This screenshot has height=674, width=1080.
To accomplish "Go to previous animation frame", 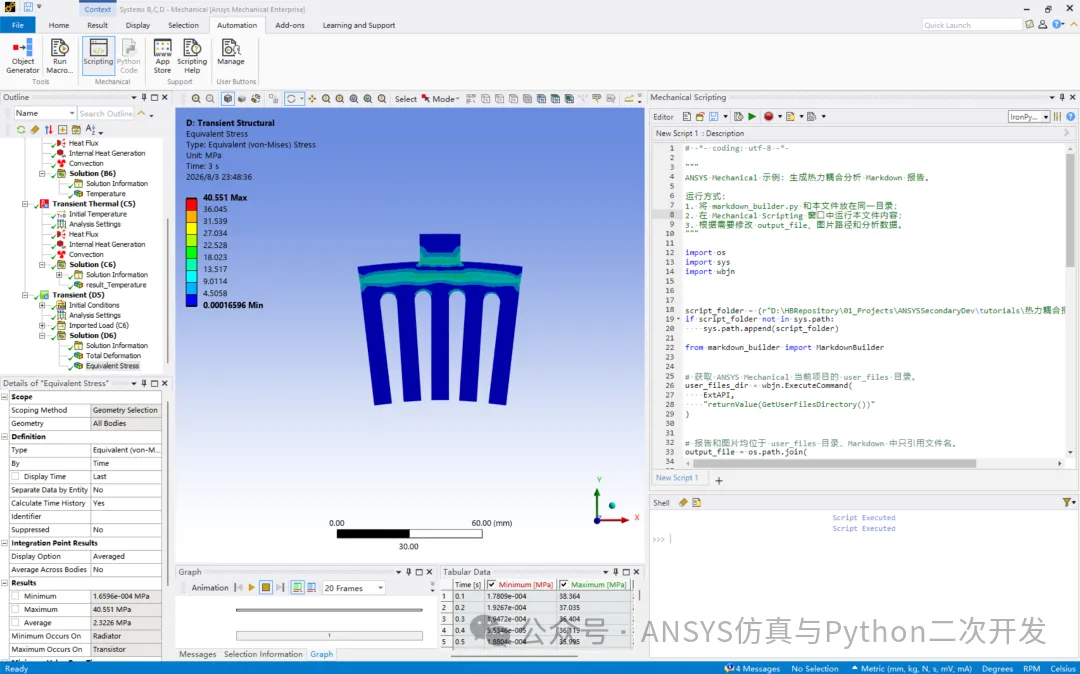I will (239, 587).
